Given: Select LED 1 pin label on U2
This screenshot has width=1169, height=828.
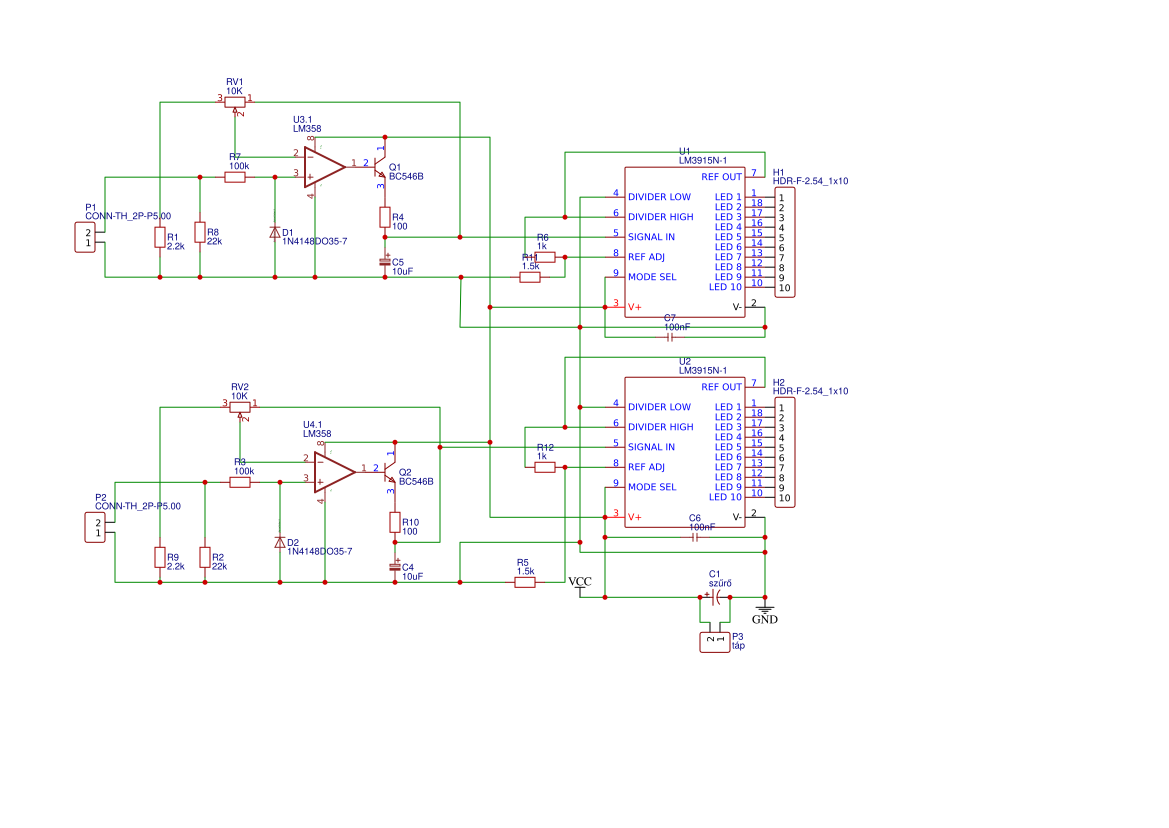Looking at the screenshot, I should pyautogui.click(x=728, y=407).
